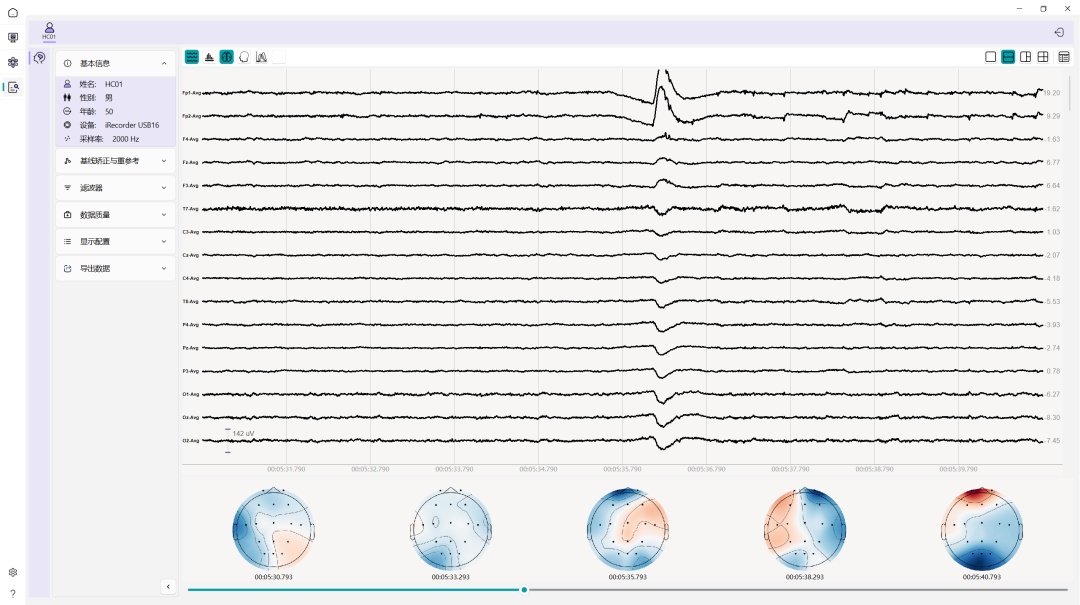Toggle the EEG waveform view button
This screenshot has height=605, width=1080.
[x=192, y=57]
